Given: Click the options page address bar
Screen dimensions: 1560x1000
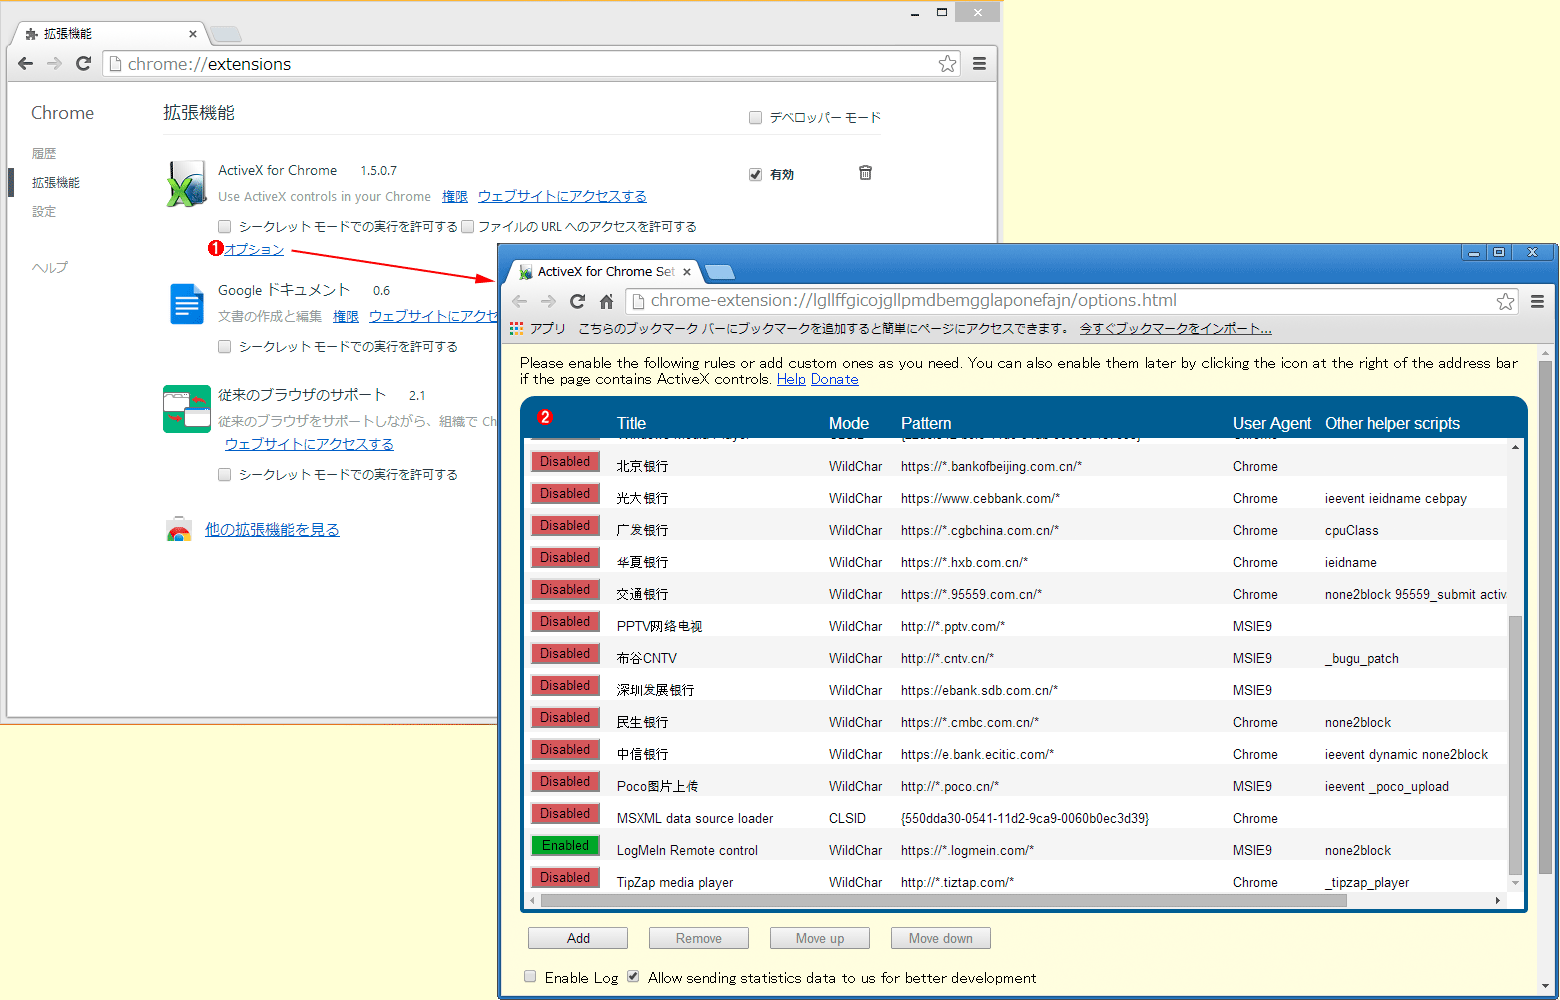Looking at the screenshot, I should tap(1000, 300).
